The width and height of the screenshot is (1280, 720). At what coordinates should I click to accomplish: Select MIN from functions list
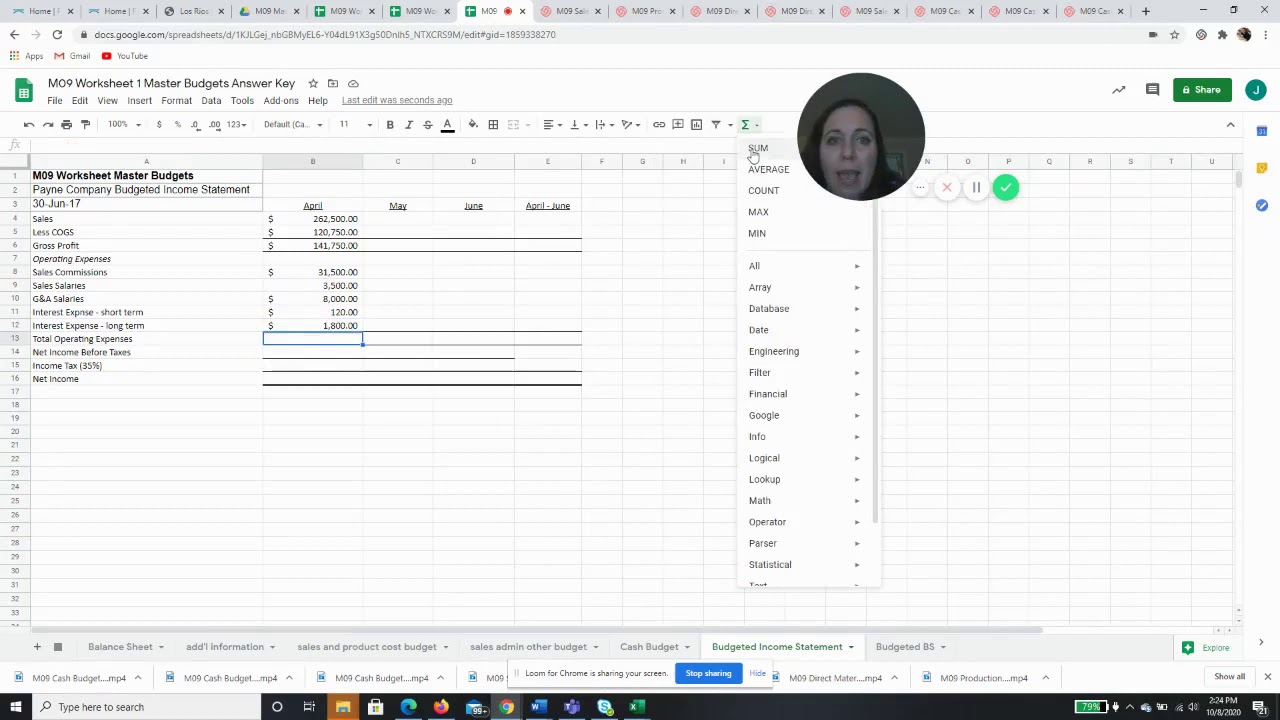pyautogui.click(x=804, y=233)
